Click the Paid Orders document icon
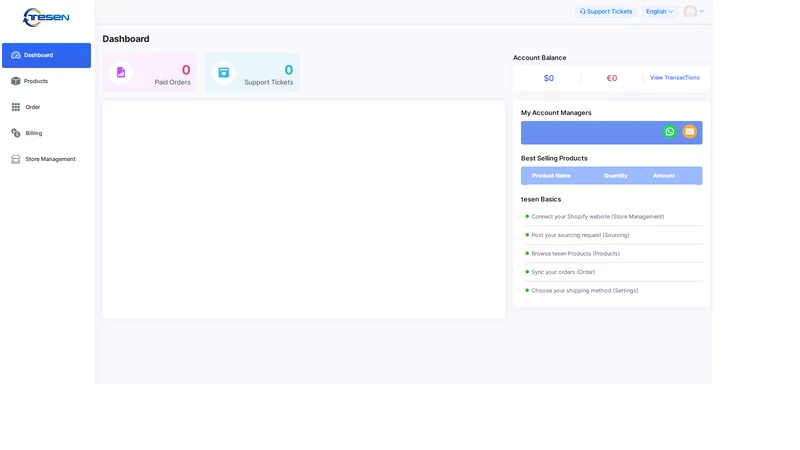This screenshot has height=450, width=800. click(121, 72)
